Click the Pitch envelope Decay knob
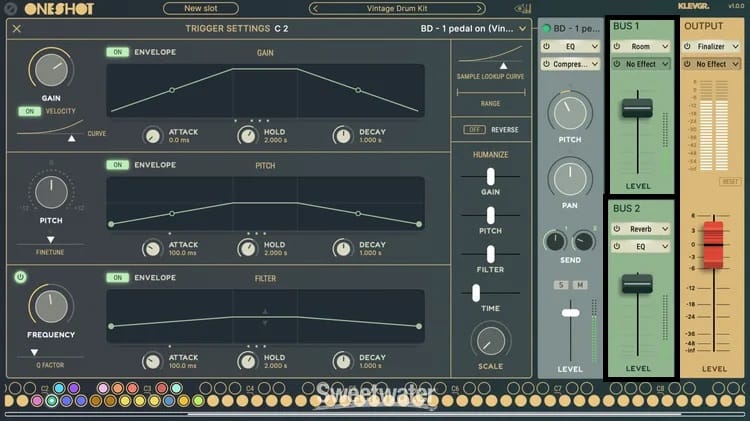Screen dimensions: 750x421 click(x=343, y=249)
